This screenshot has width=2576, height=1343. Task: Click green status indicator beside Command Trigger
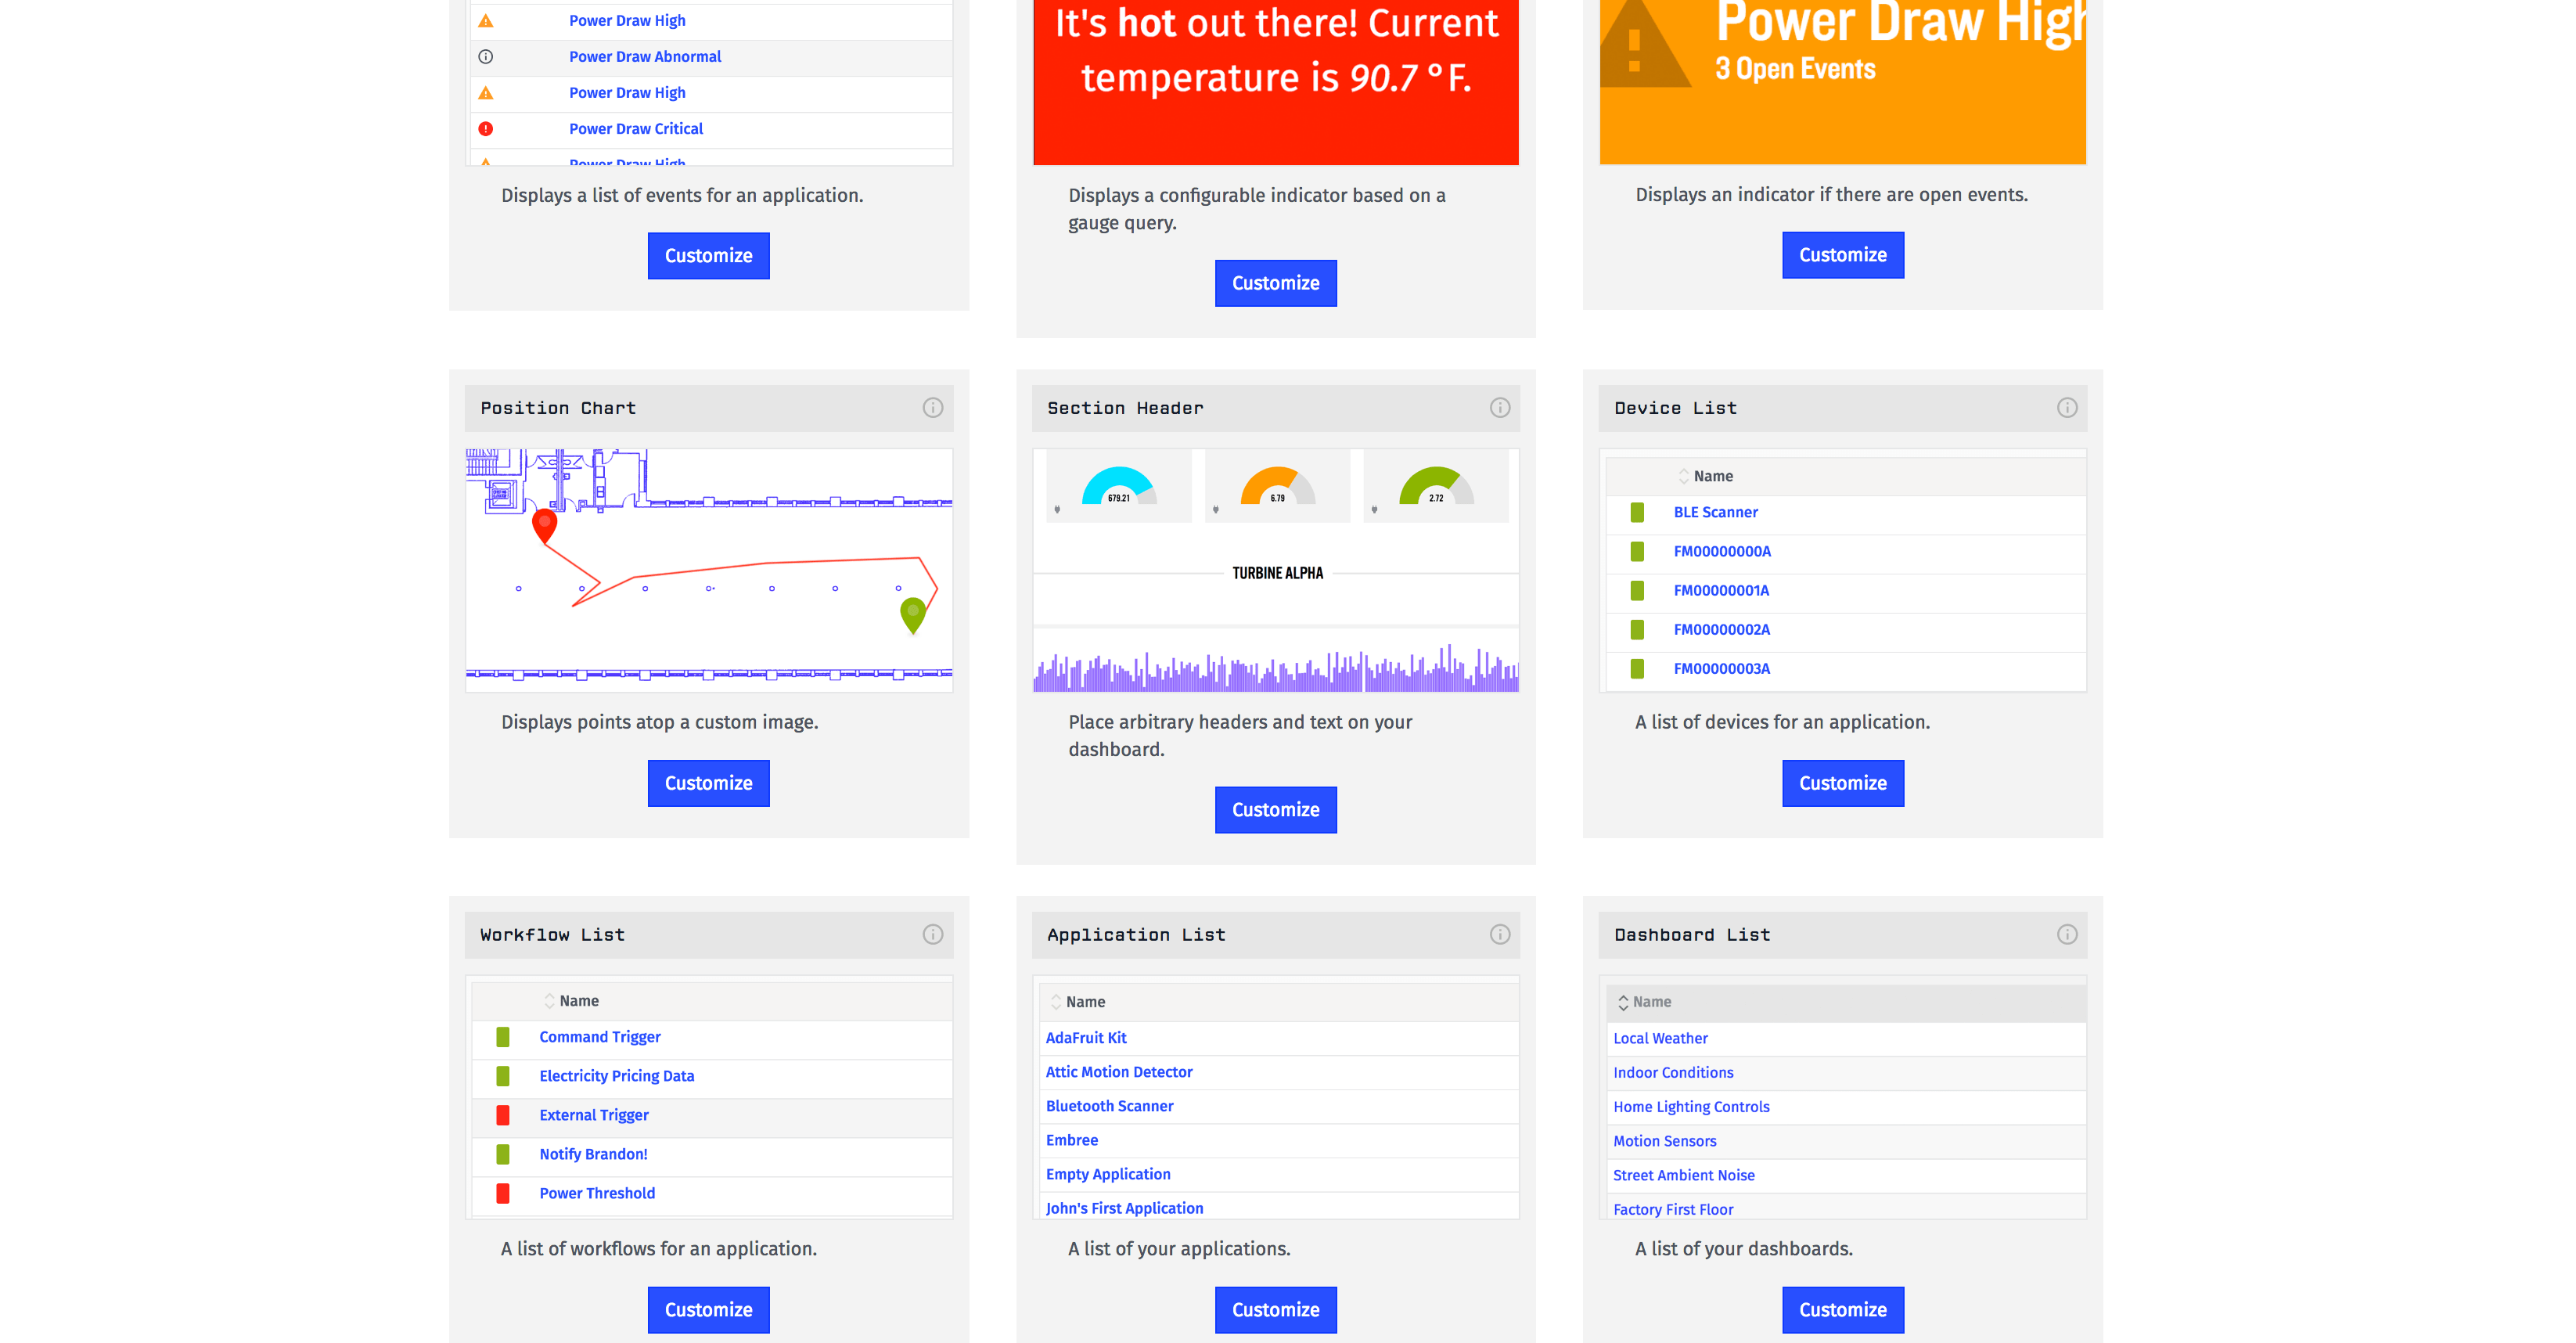click(502, 1037)
